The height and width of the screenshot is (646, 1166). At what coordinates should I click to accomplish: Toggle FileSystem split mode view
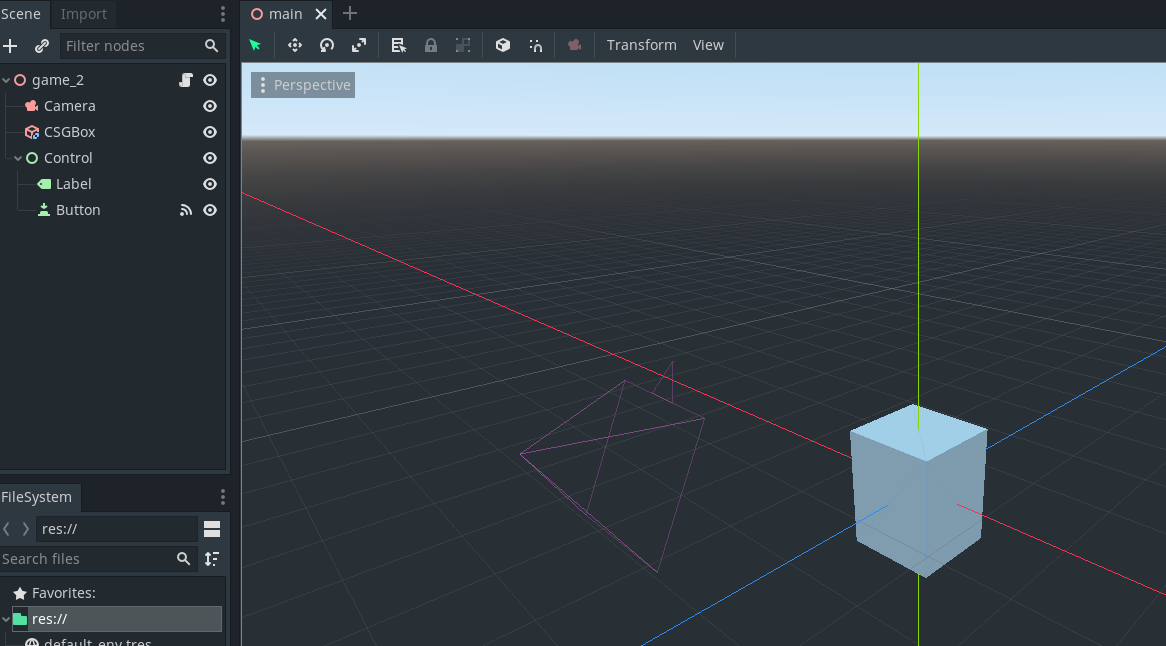point(212,529)
